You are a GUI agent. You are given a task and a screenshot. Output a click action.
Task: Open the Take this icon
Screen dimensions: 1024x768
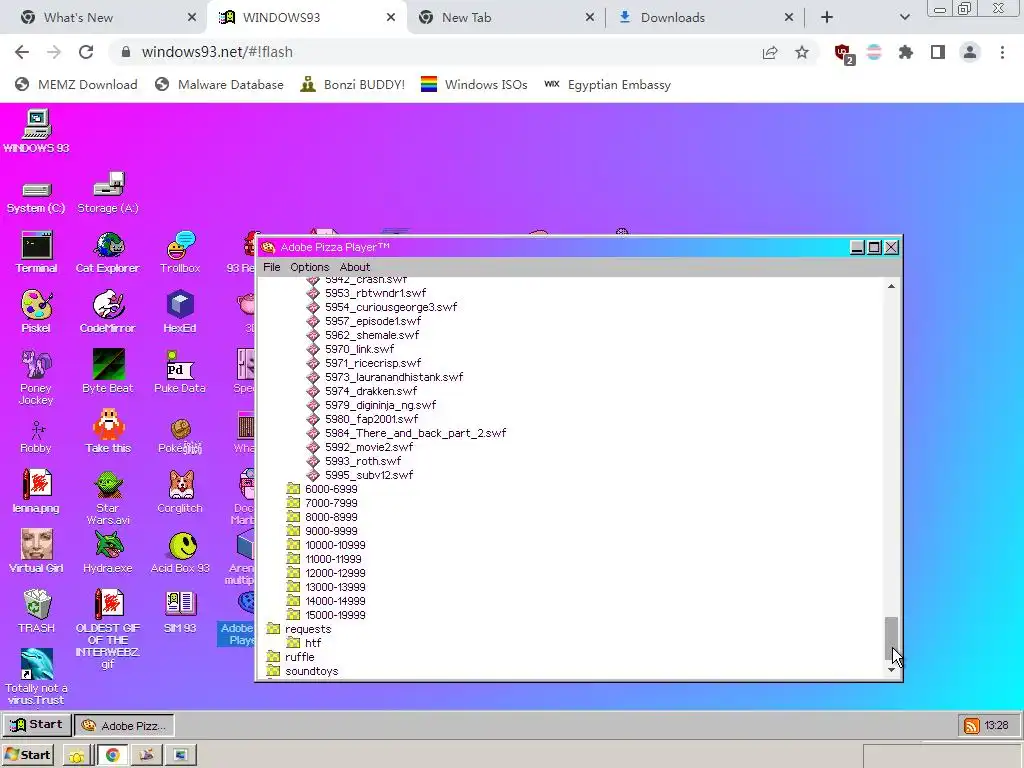coord(108,432)
